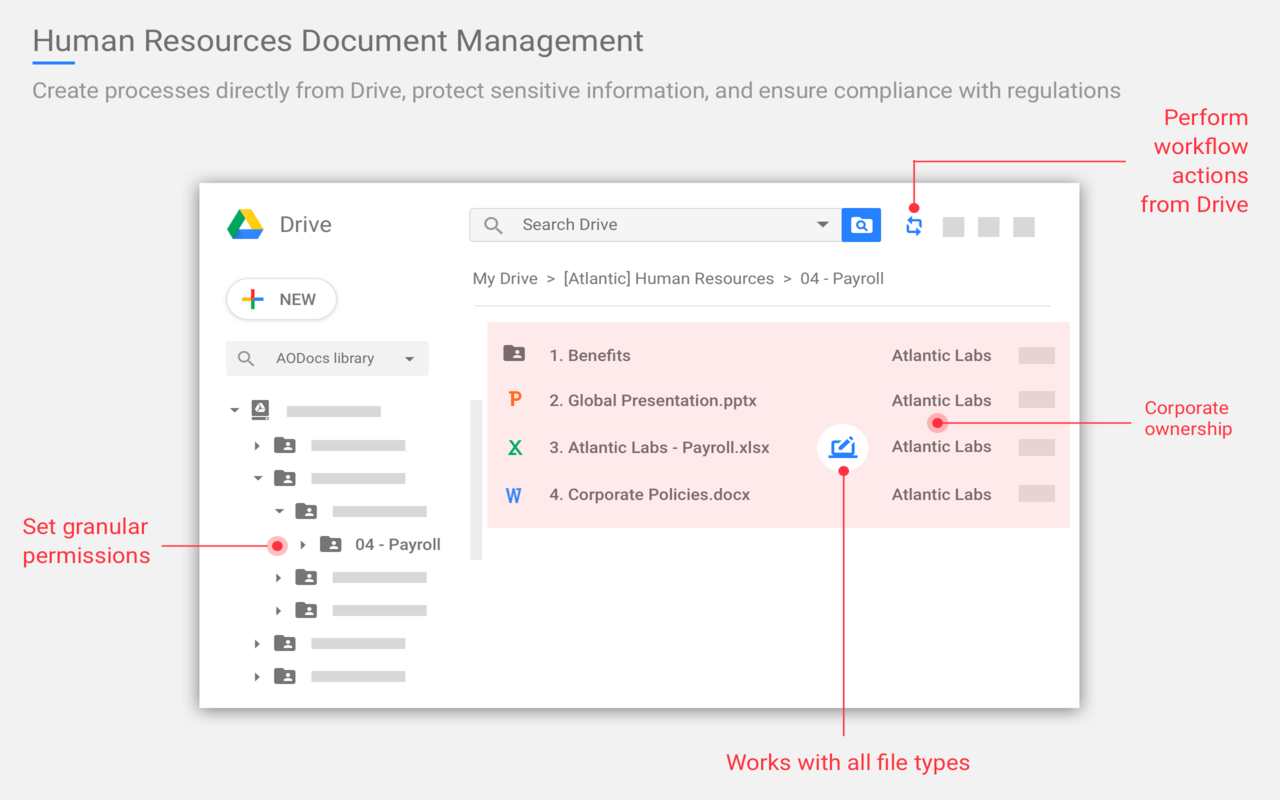Select 2. Global Presentation.pptx file
The height and width of the screenshot is (800, 1280).
click(653, 401)
